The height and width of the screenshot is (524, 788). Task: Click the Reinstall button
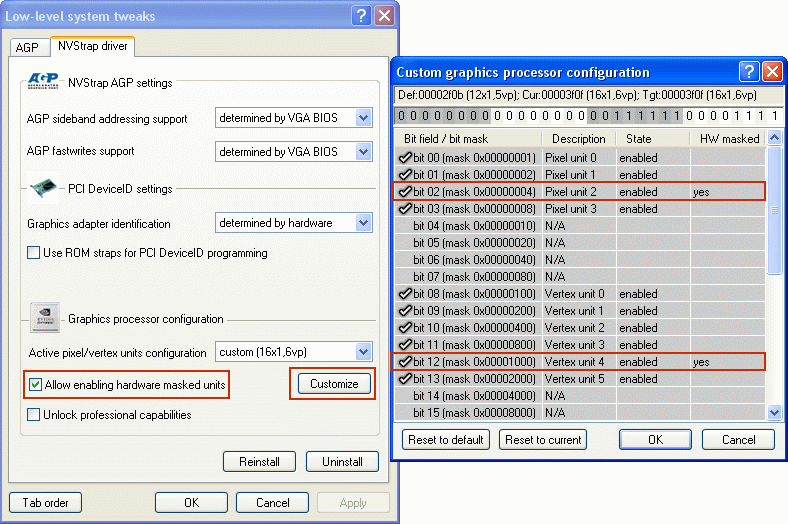259,462
